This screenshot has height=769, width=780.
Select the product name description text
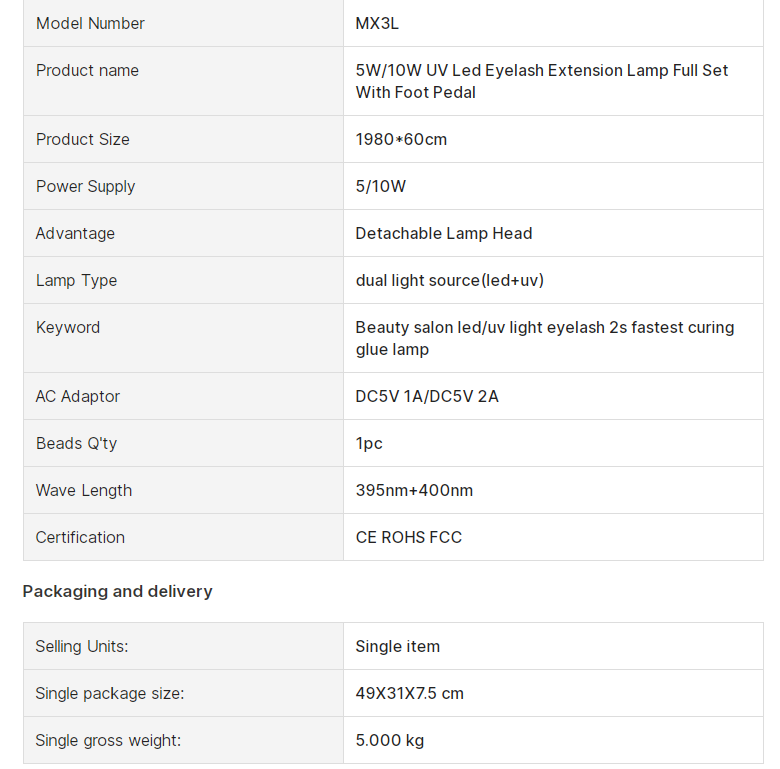541,81
